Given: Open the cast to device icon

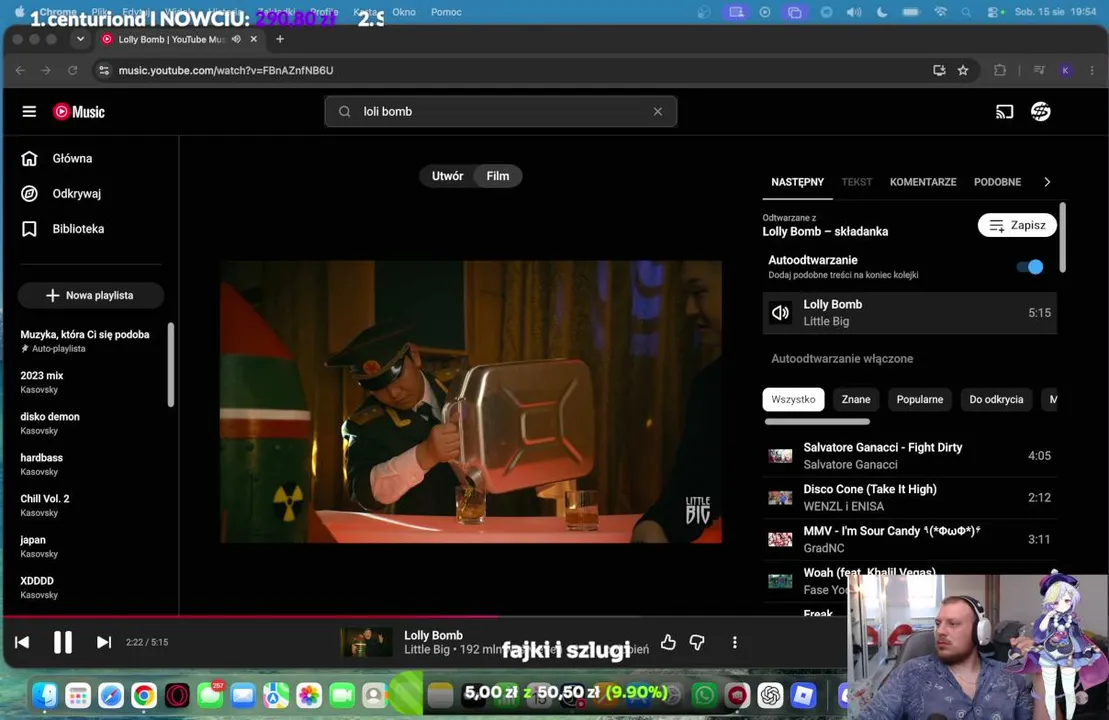Looking at the screenshot, I should 1004,112.
